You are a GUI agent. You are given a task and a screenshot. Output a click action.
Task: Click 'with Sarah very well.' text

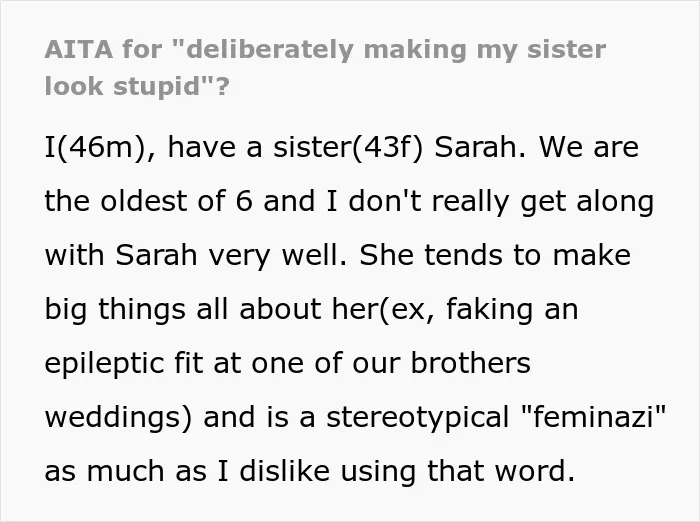pyautogui.click(x=196, y=256)
